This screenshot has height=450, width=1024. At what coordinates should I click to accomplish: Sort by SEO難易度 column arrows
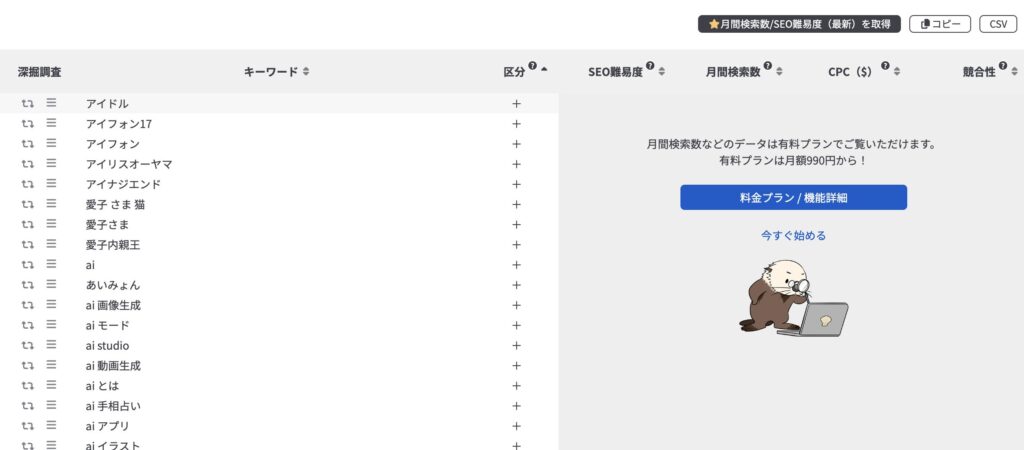click(x=662, y=72)
